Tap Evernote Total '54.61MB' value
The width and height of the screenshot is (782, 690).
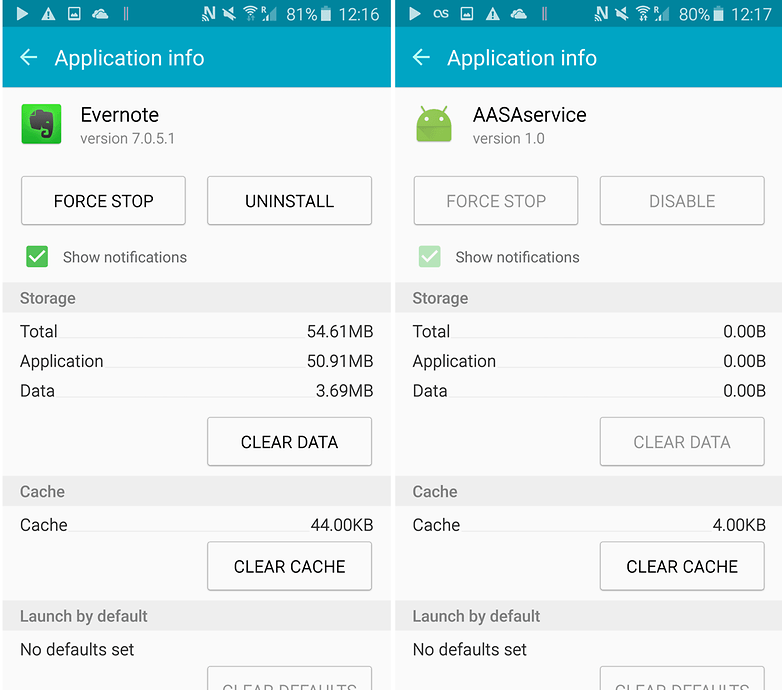(x=340, y=332)
